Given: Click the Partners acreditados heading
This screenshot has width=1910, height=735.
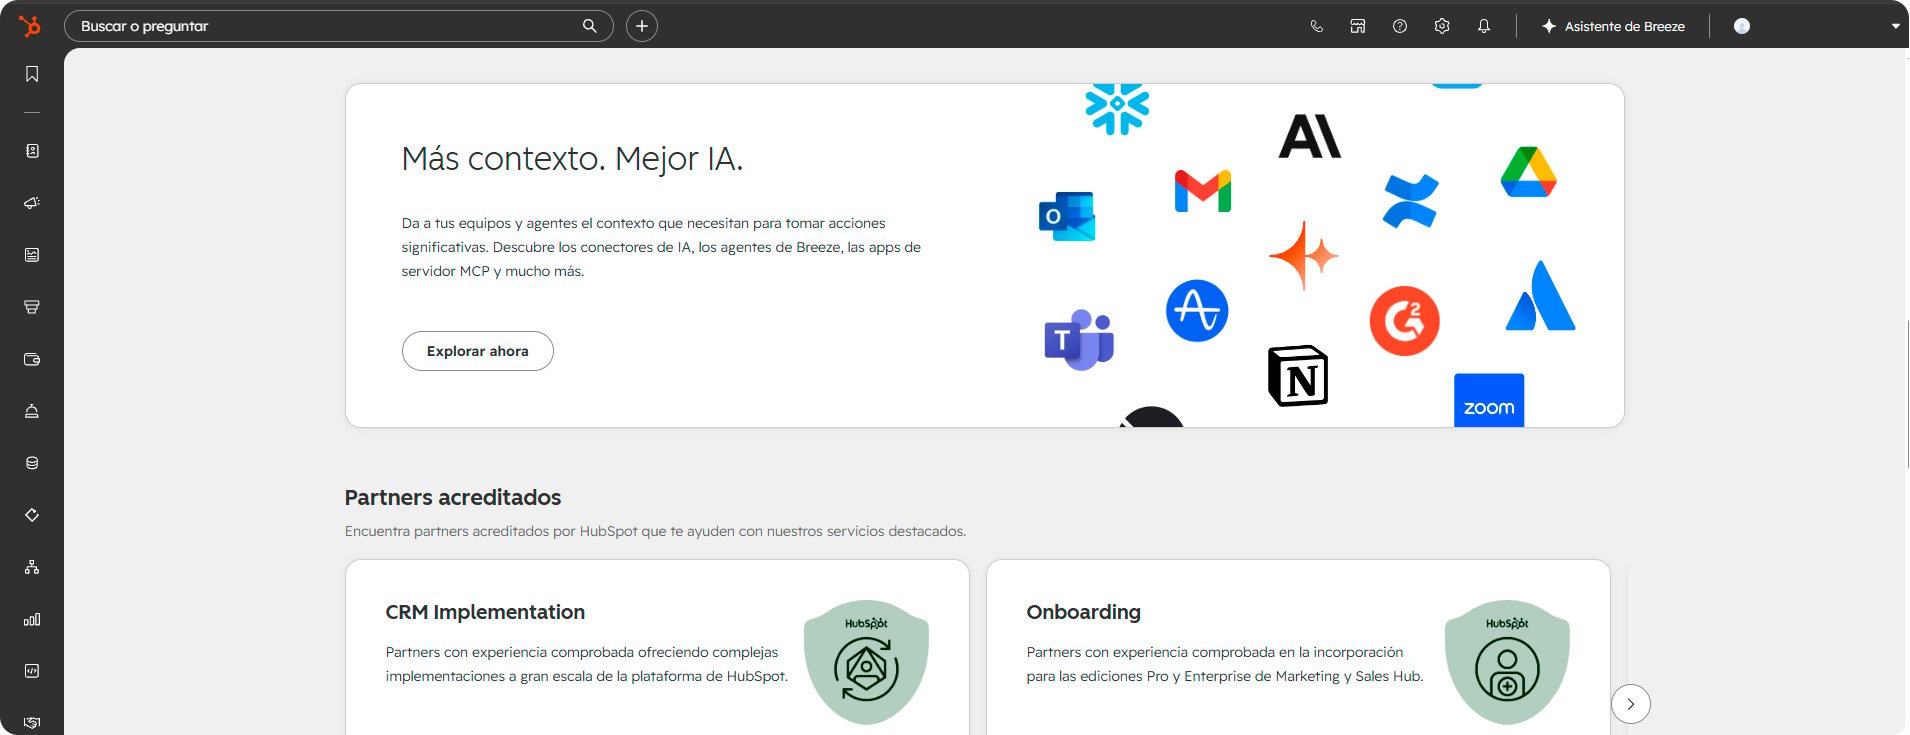Looking at the screenshot, I should pos(453,497).
